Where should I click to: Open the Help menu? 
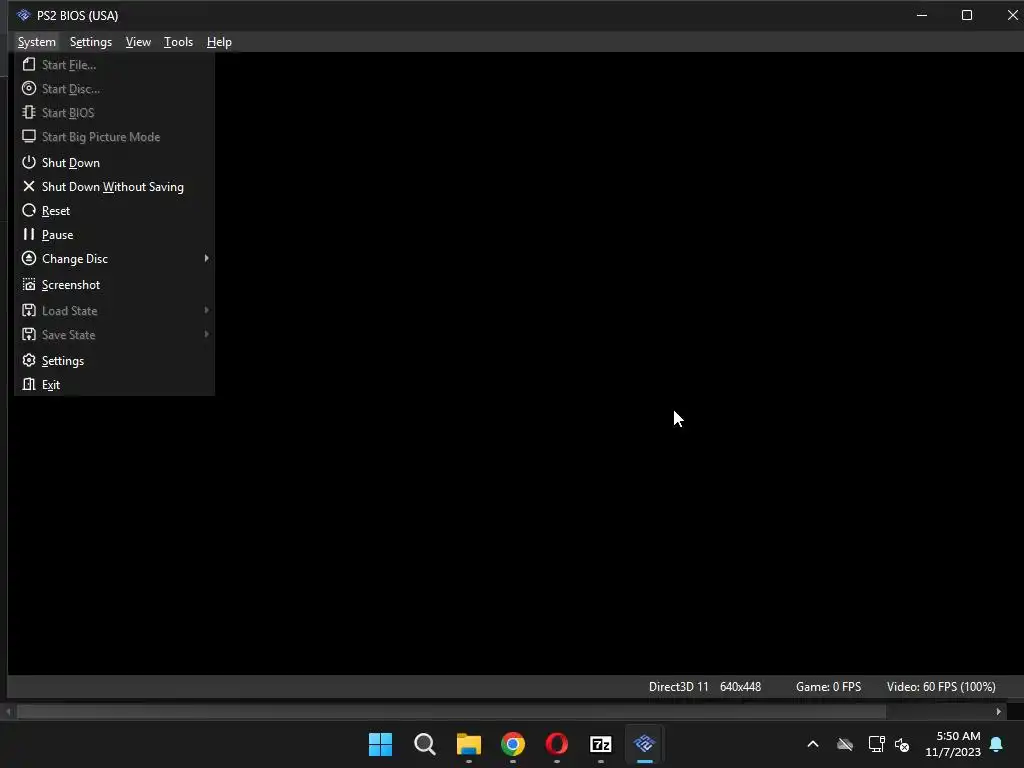[x=219, y=42]
